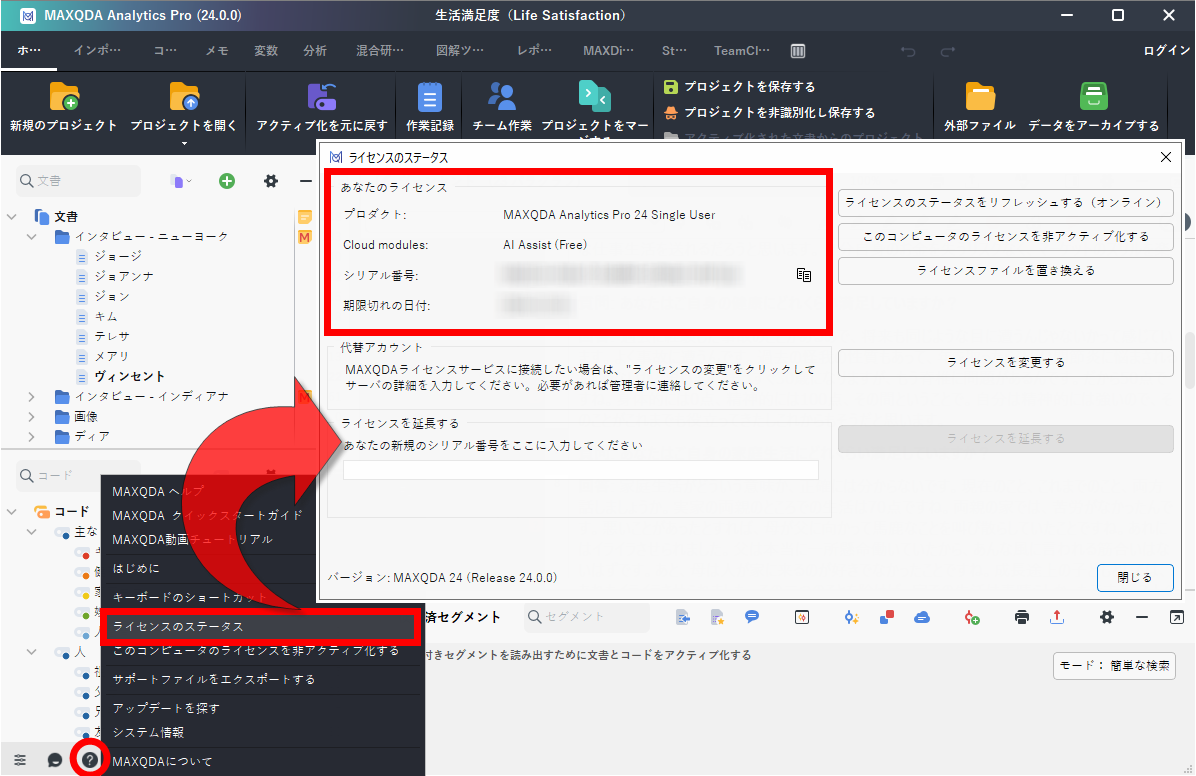Expand インタビュー - インディアナ folder

pyautogui.click(x=31, y=397)
